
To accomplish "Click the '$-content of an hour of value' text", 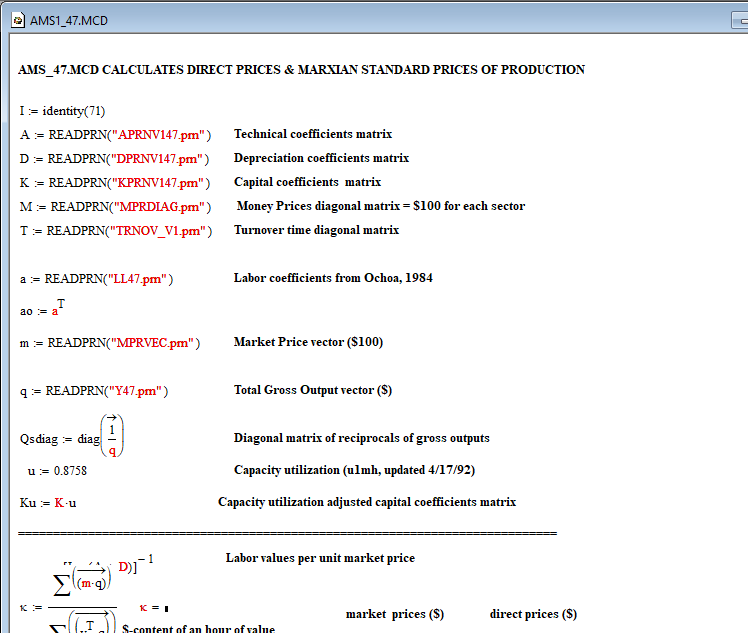I will pyautogui.click(x=198, y=628).
